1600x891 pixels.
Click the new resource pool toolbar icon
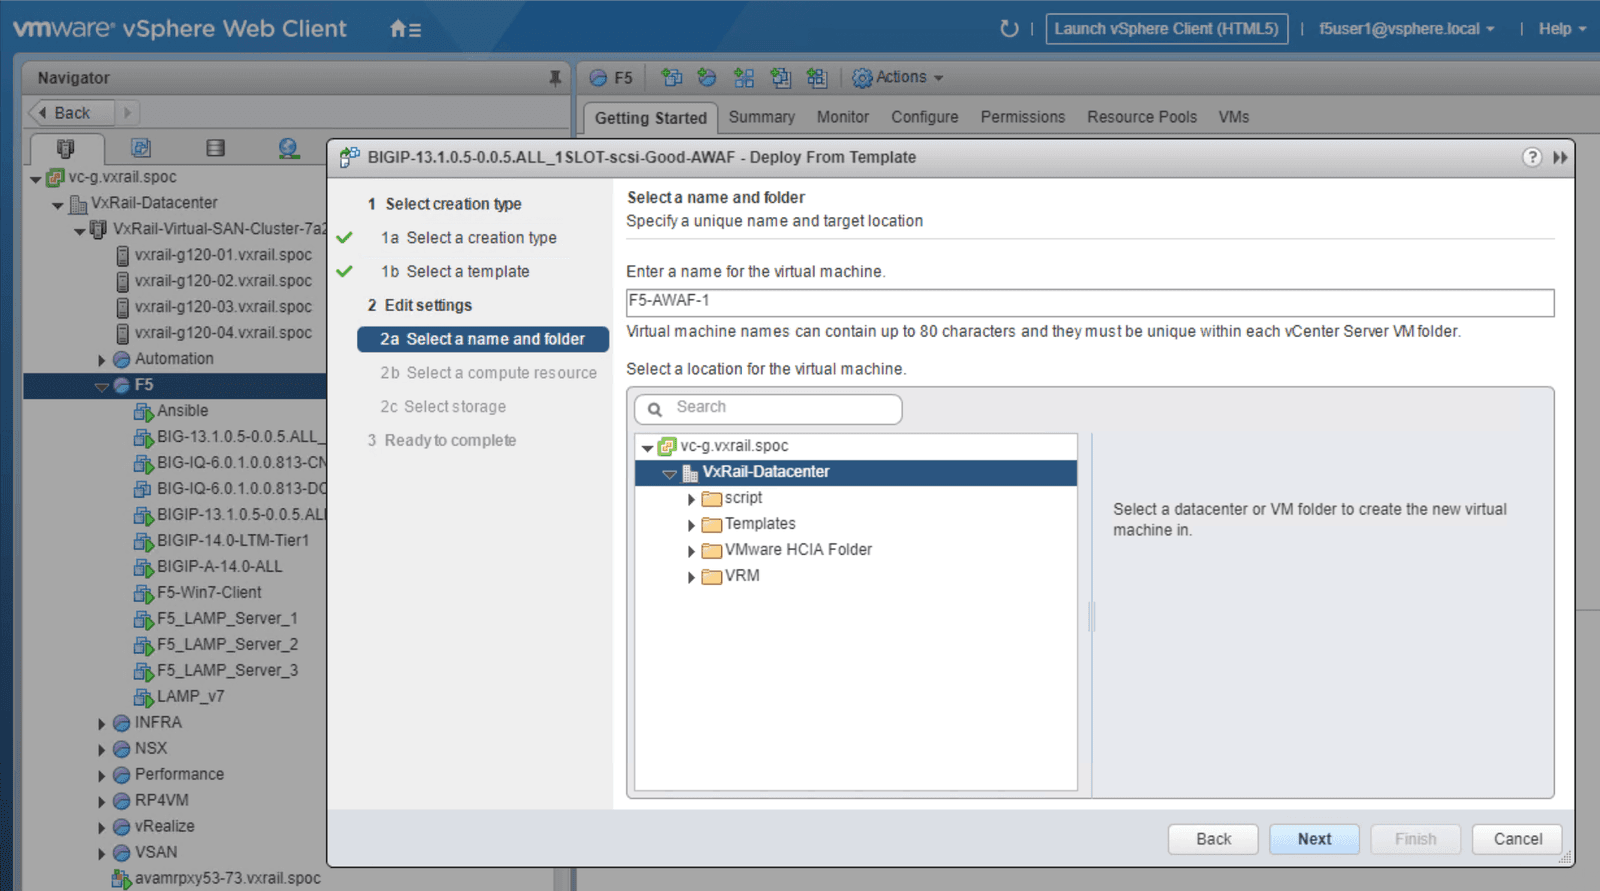[707, 77]
